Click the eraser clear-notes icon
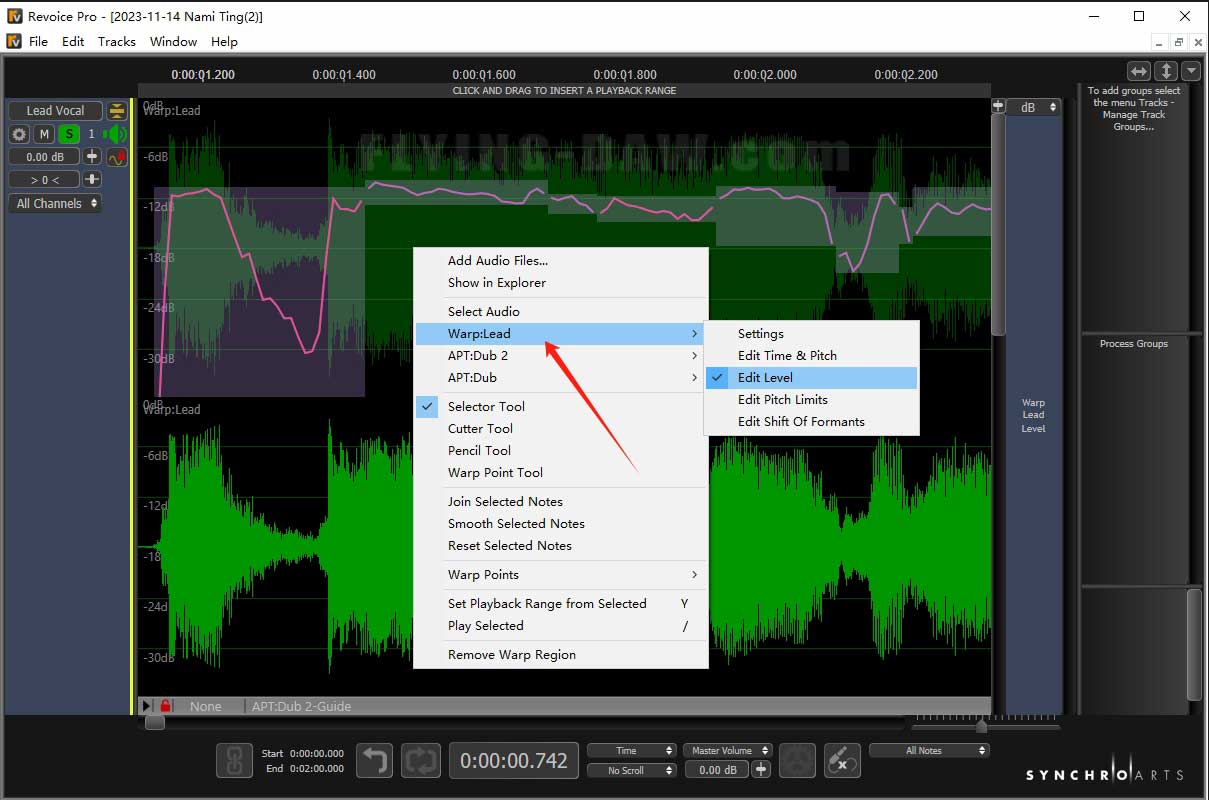This screenshot has height=800, width=1209. pyautogui.click(x=842, y=761)
